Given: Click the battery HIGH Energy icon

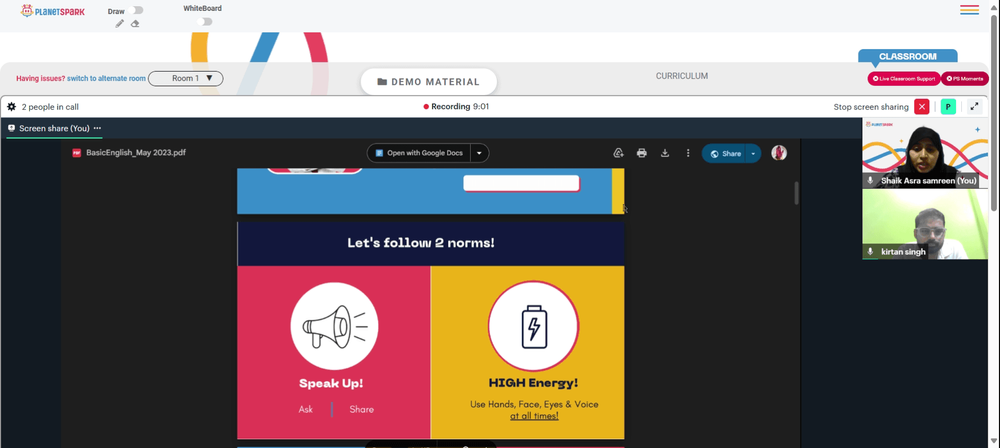Looking at the screenshot, I should click(x=534, y=326).
